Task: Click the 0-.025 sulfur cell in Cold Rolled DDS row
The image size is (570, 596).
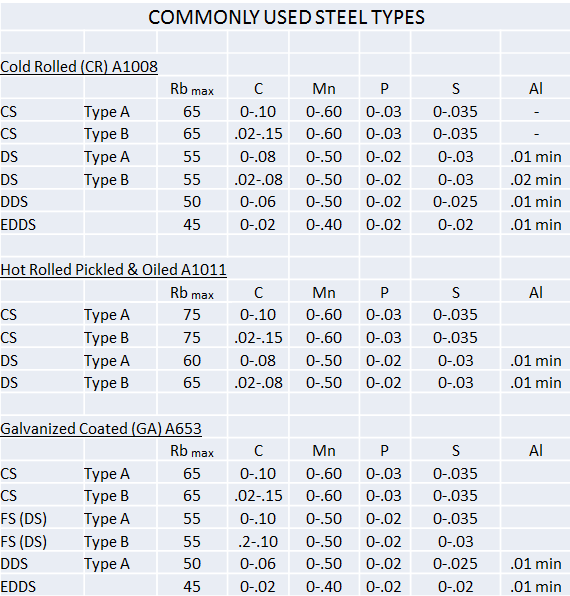Action: pos(455,202)
